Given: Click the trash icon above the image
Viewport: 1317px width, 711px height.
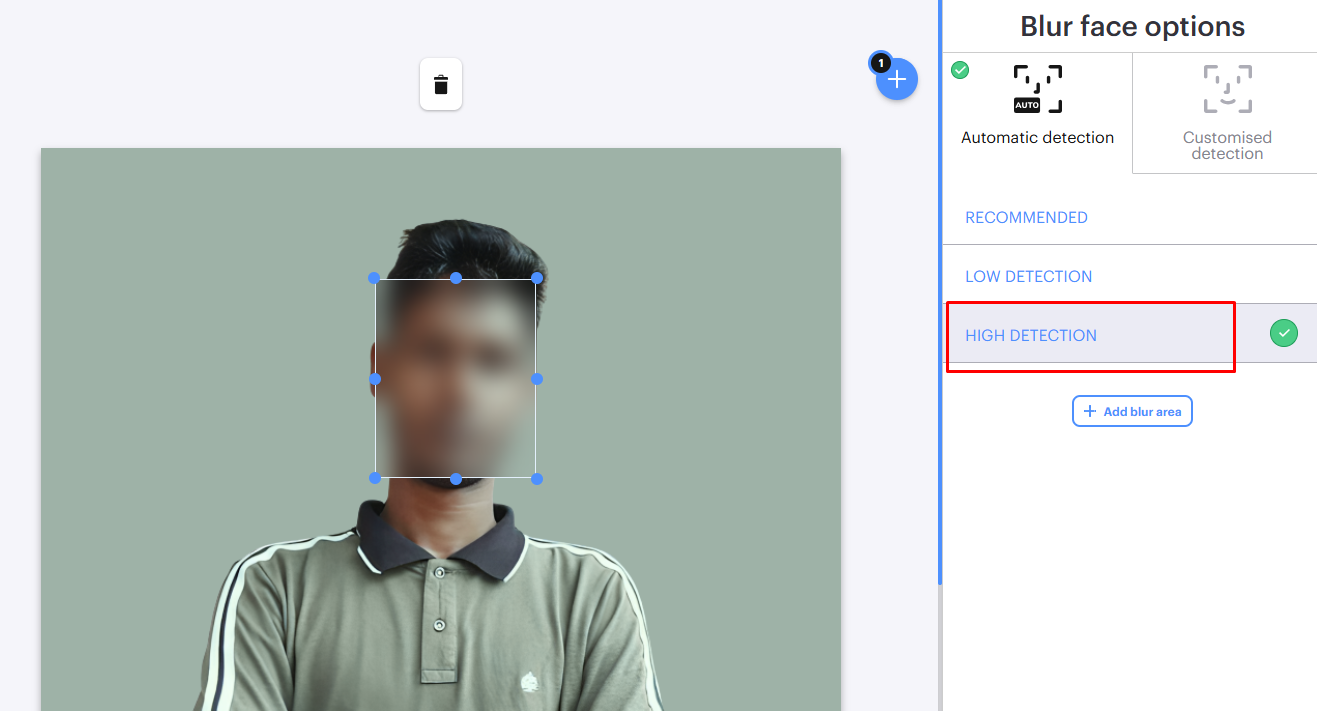Looking at the screenshot, I should (x=440, y=84).
